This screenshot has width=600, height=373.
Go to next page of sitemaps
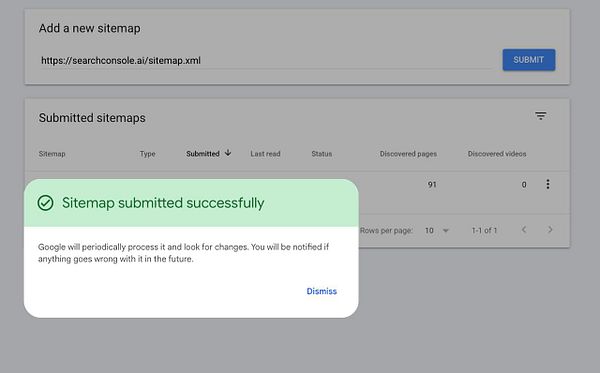click(x=550, y=230)
